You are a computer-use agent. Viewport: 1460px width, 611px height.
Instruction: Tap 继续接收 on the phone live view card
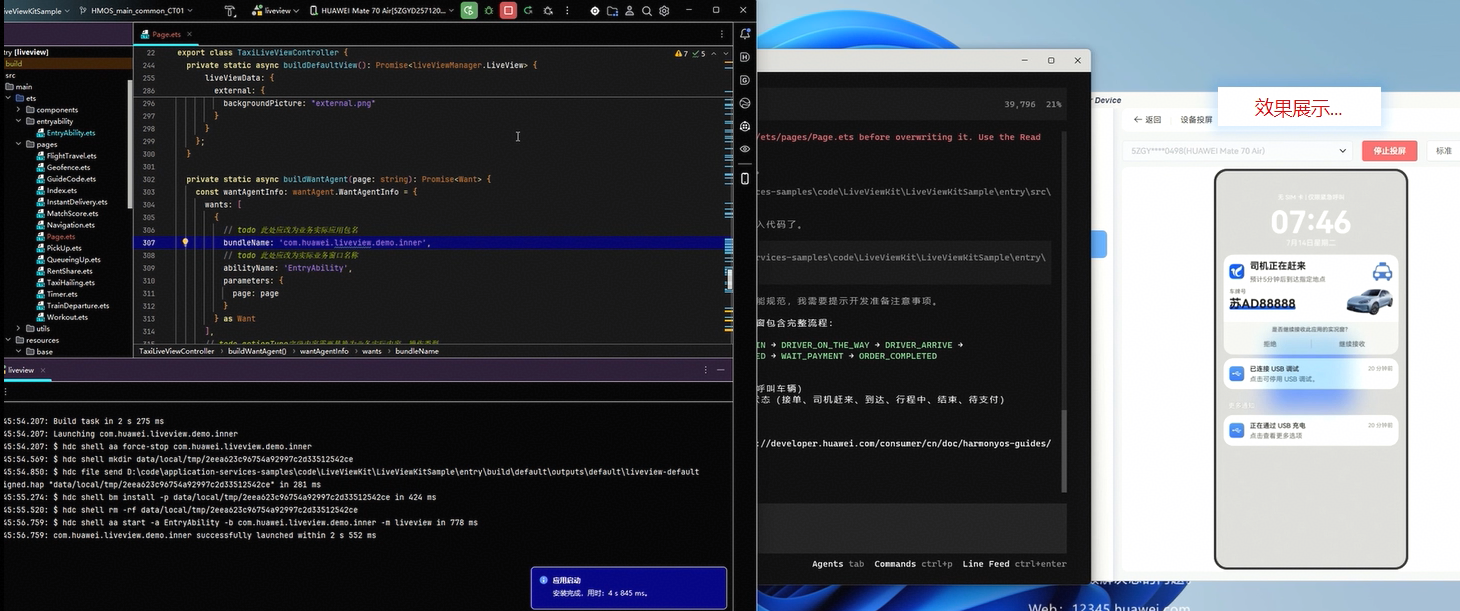point(1352,343)
